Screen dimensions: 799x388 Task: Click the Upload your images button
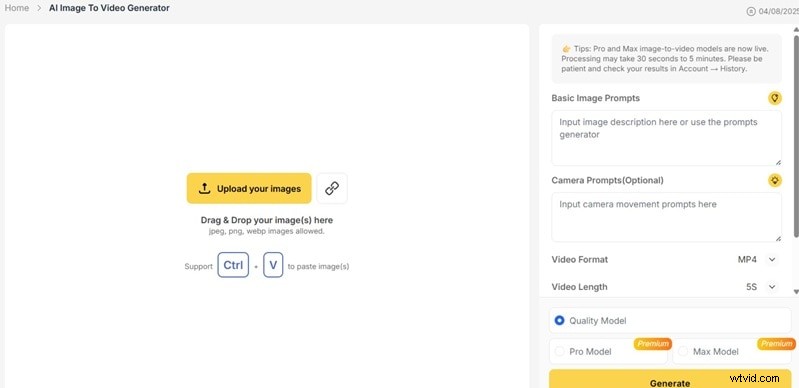(x=249, y=188)
